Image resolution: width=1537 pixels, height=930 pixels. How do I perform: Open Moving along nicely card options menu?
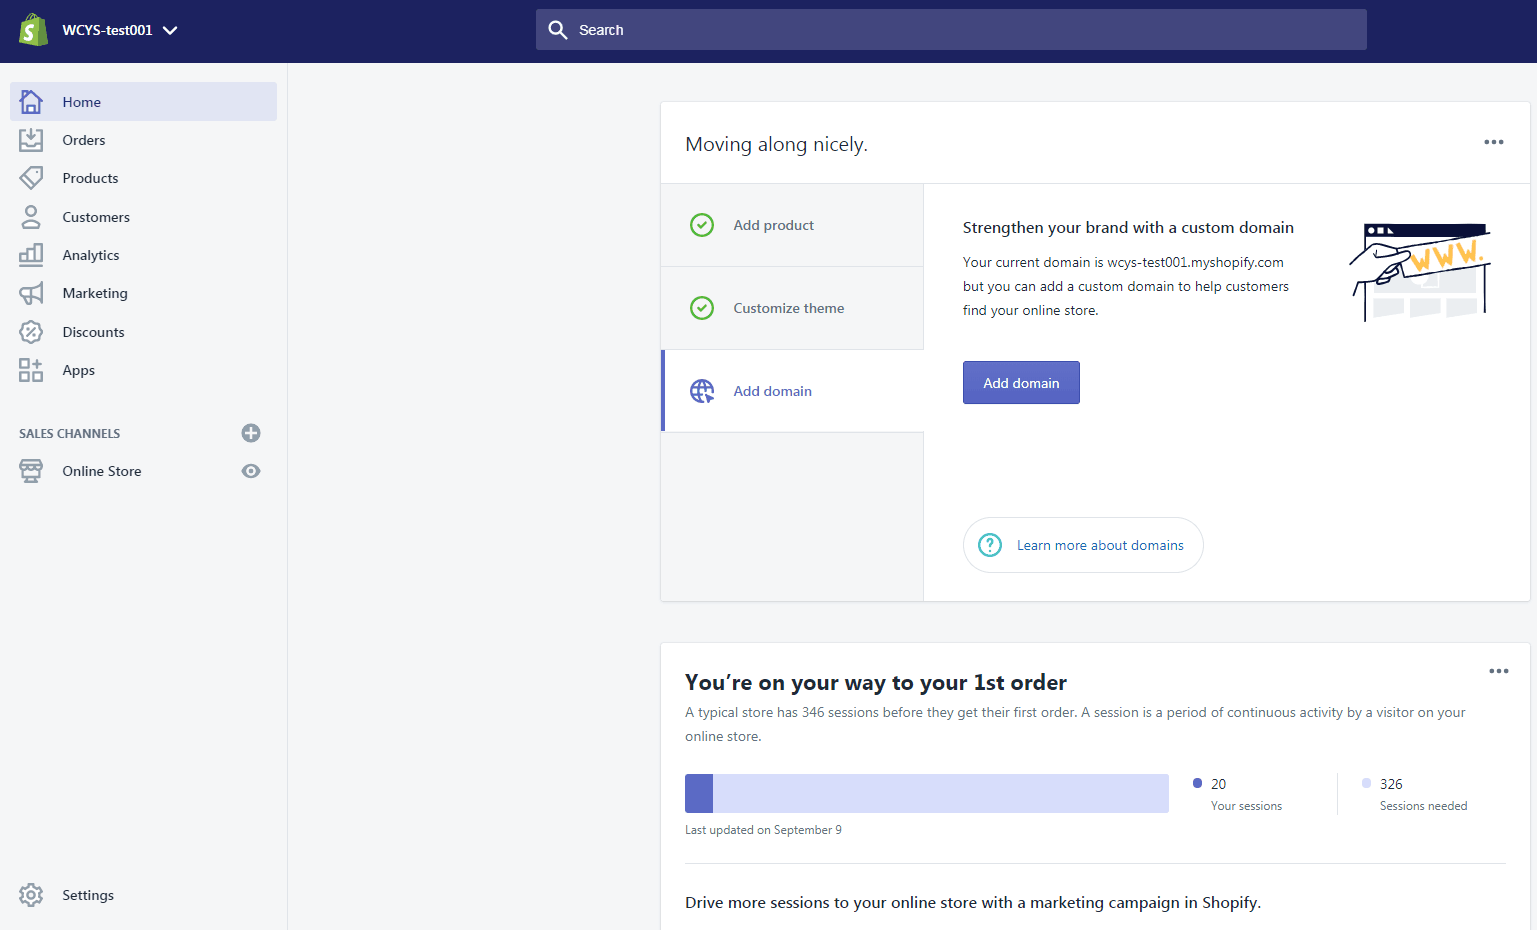(1494, 142)
